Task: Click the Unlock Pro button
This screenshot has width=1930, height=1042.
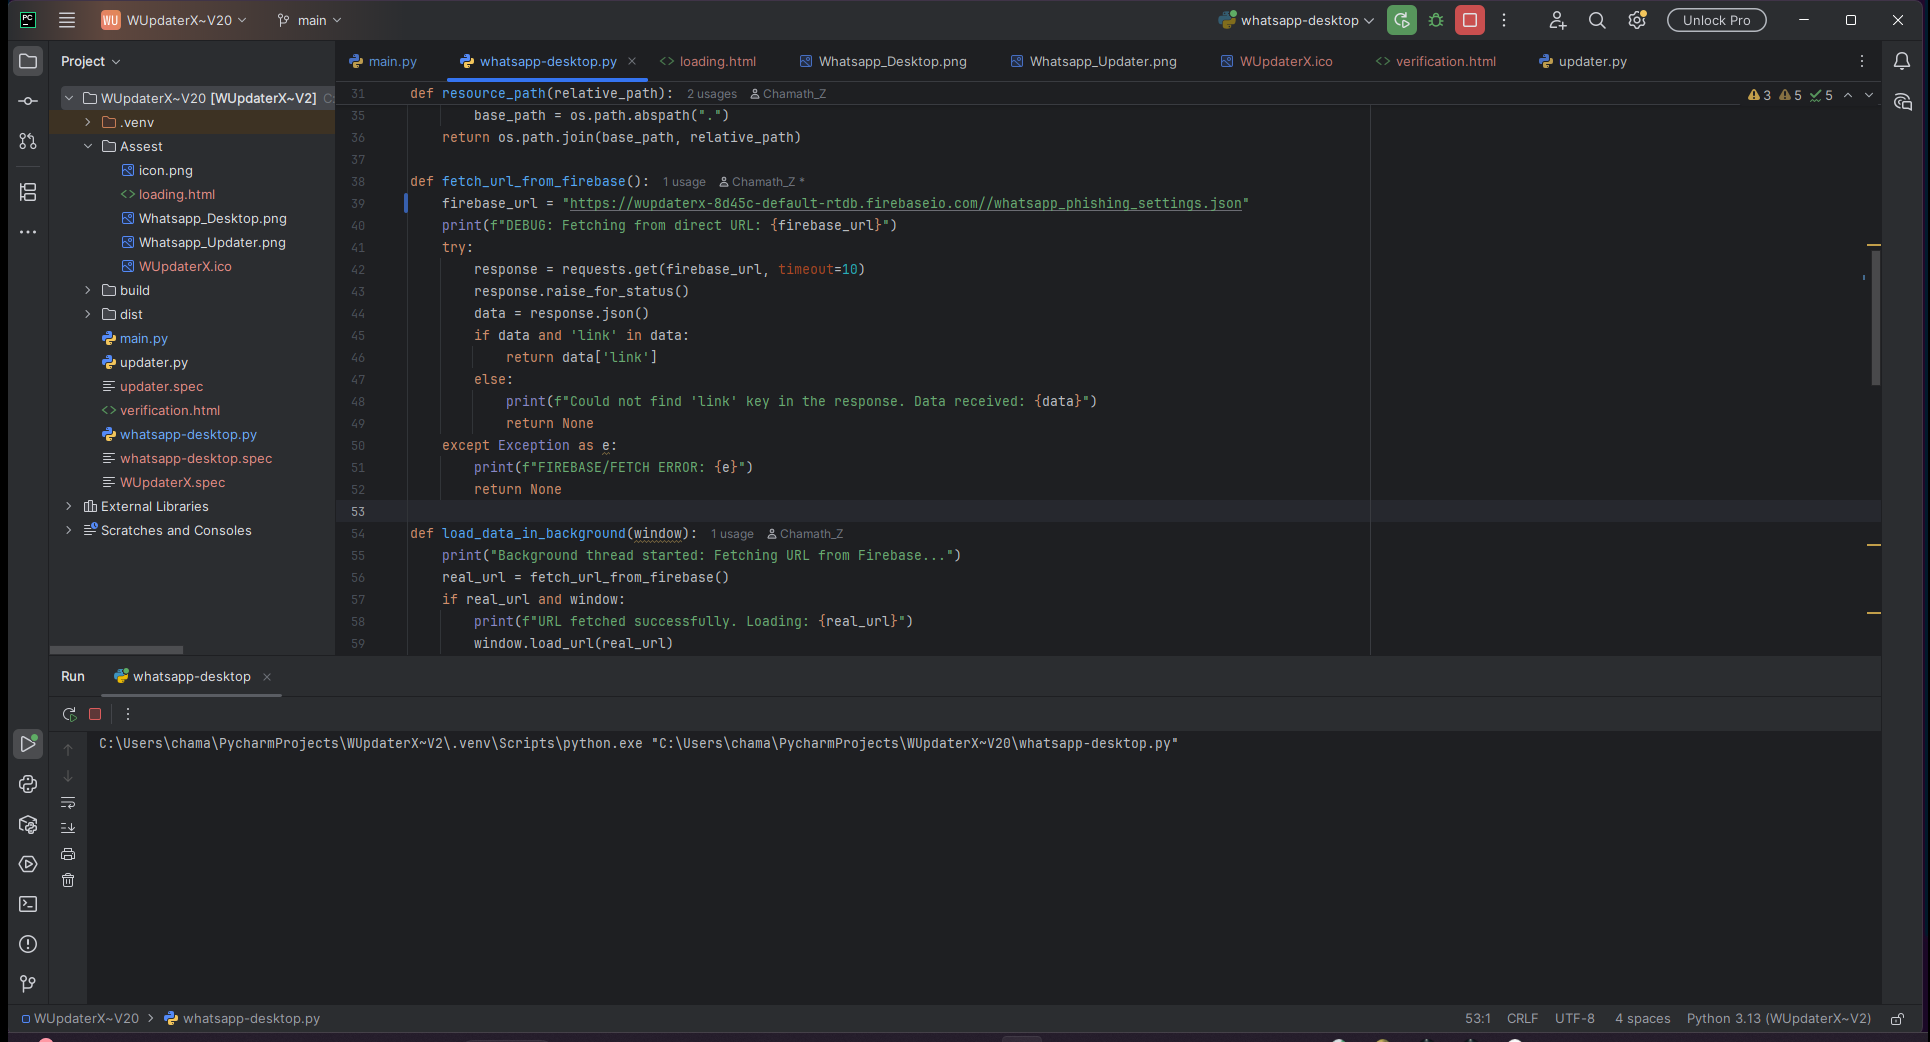Action: 1716,20
